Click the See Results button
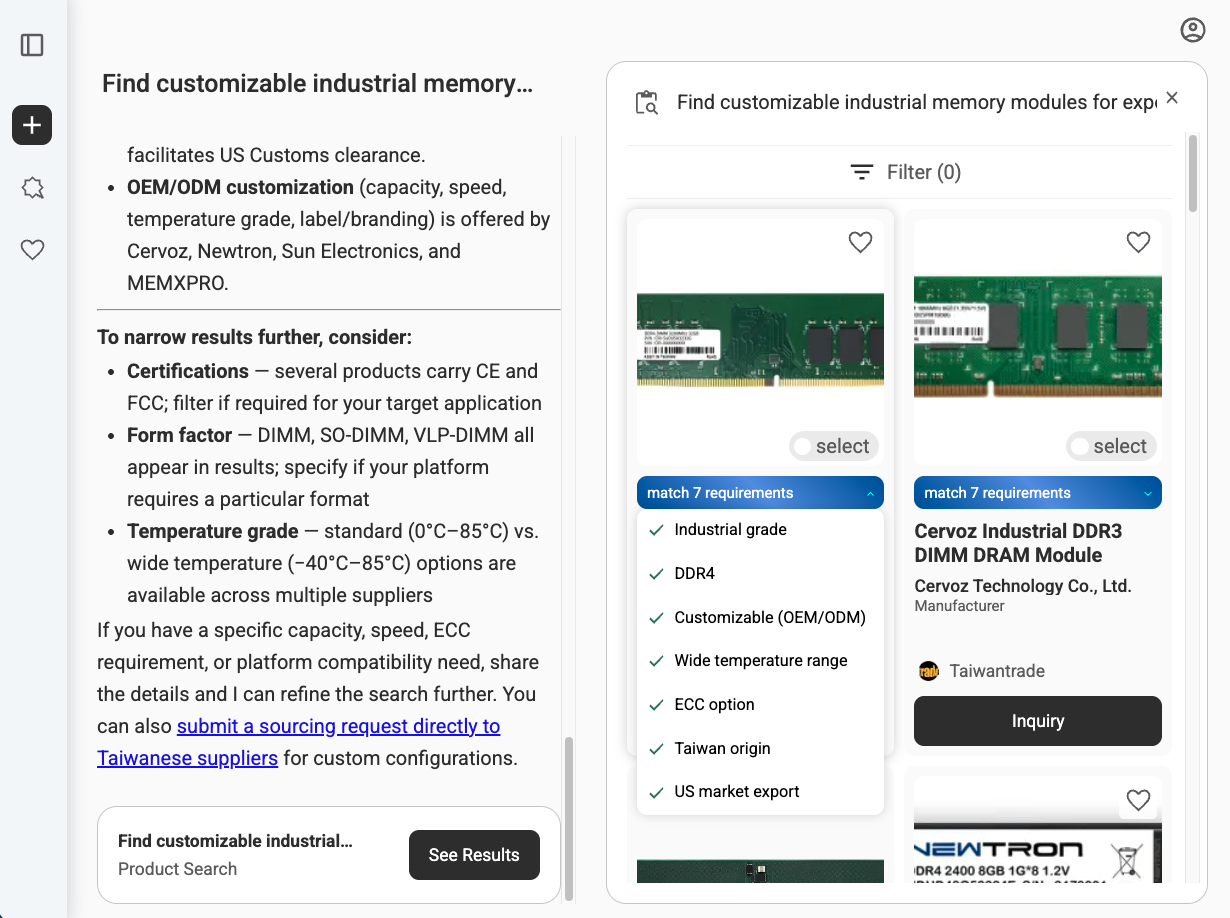 [x=474, y=855]
